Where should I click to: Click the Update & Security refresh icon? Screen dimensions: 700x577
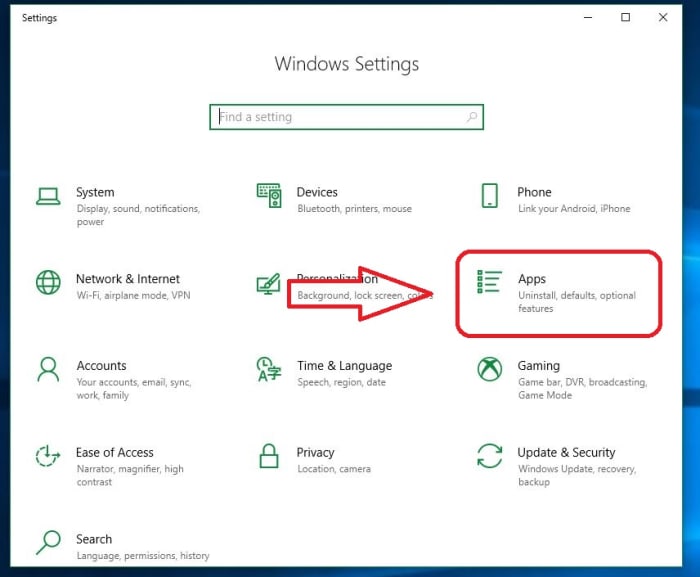(x=490, y=456)
